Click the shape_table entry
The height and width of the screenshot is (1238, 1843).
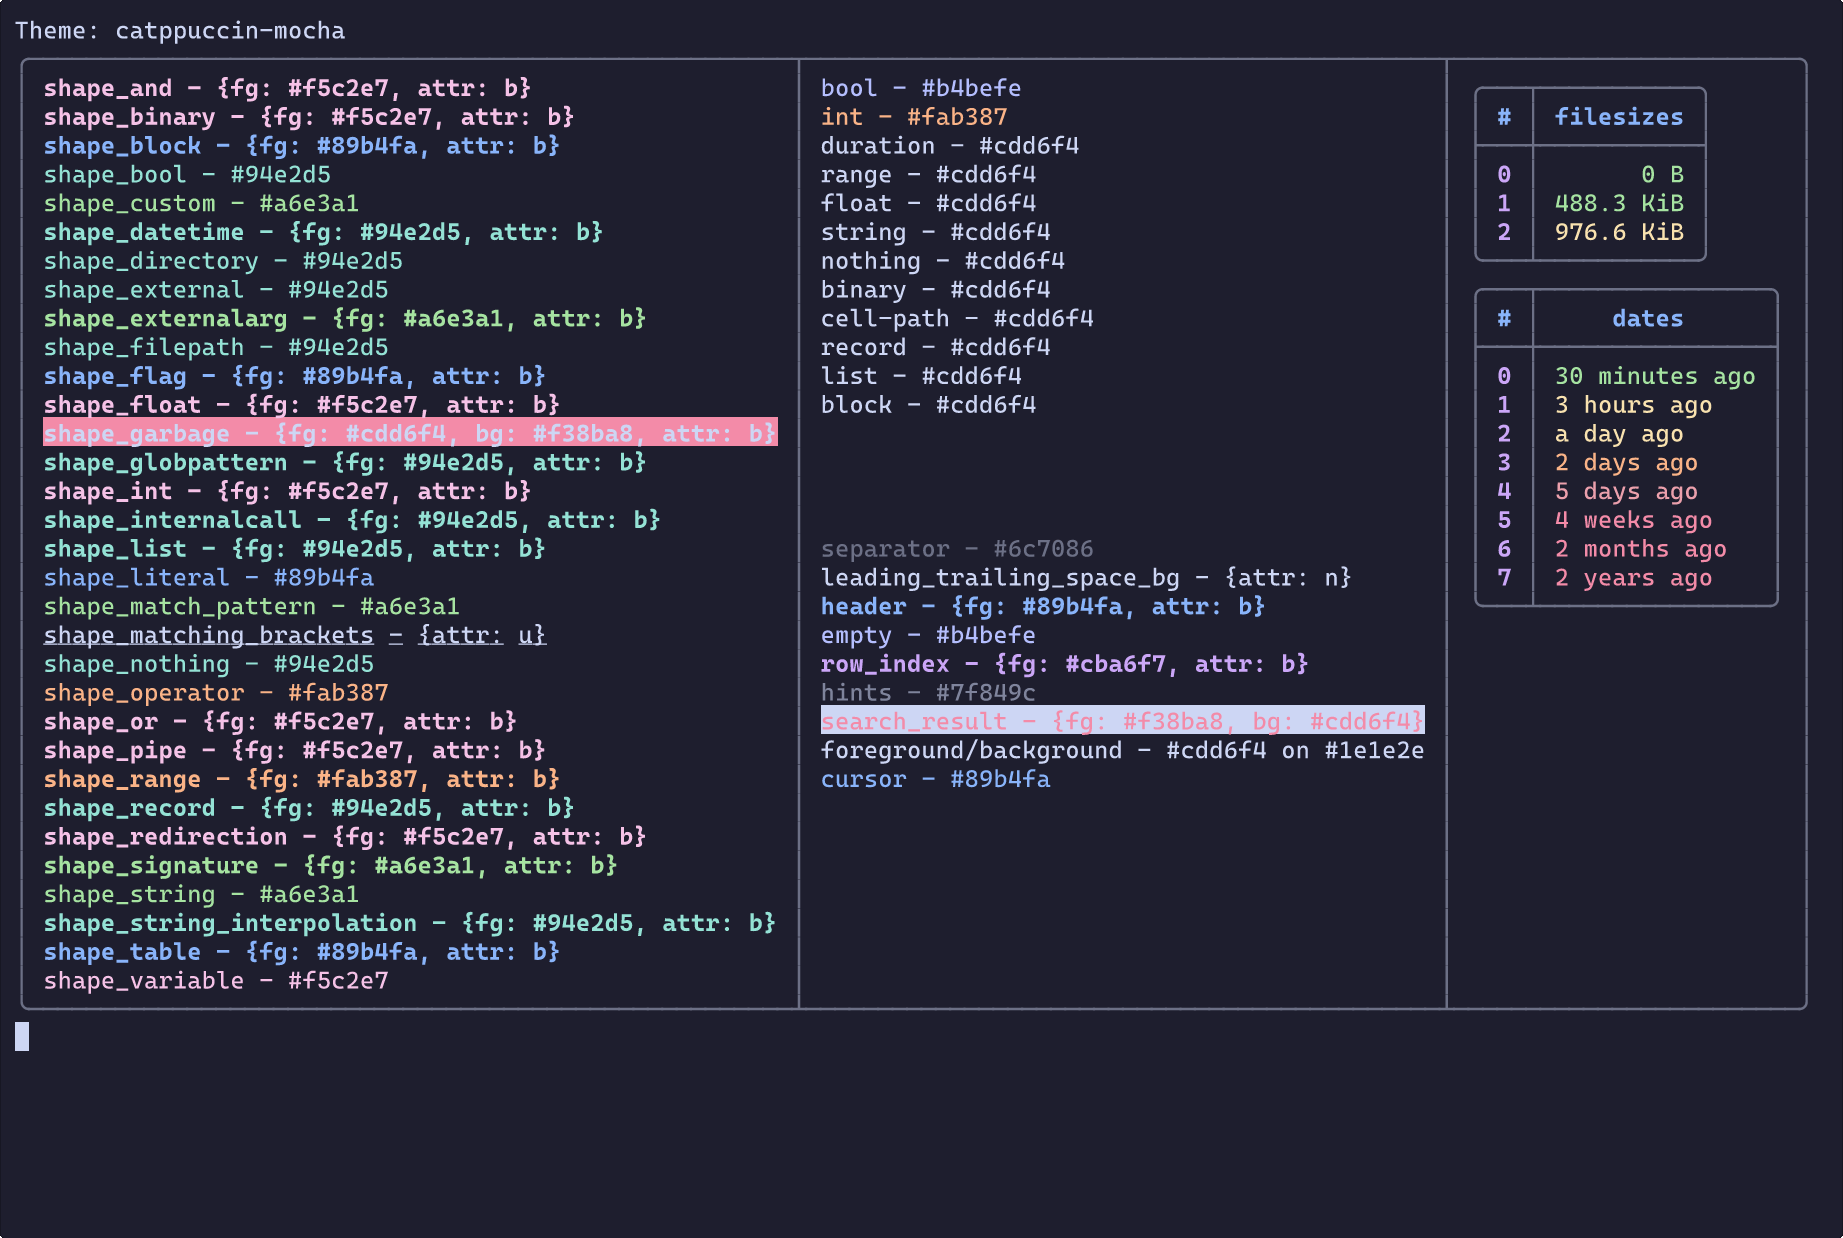click(302, 952)
